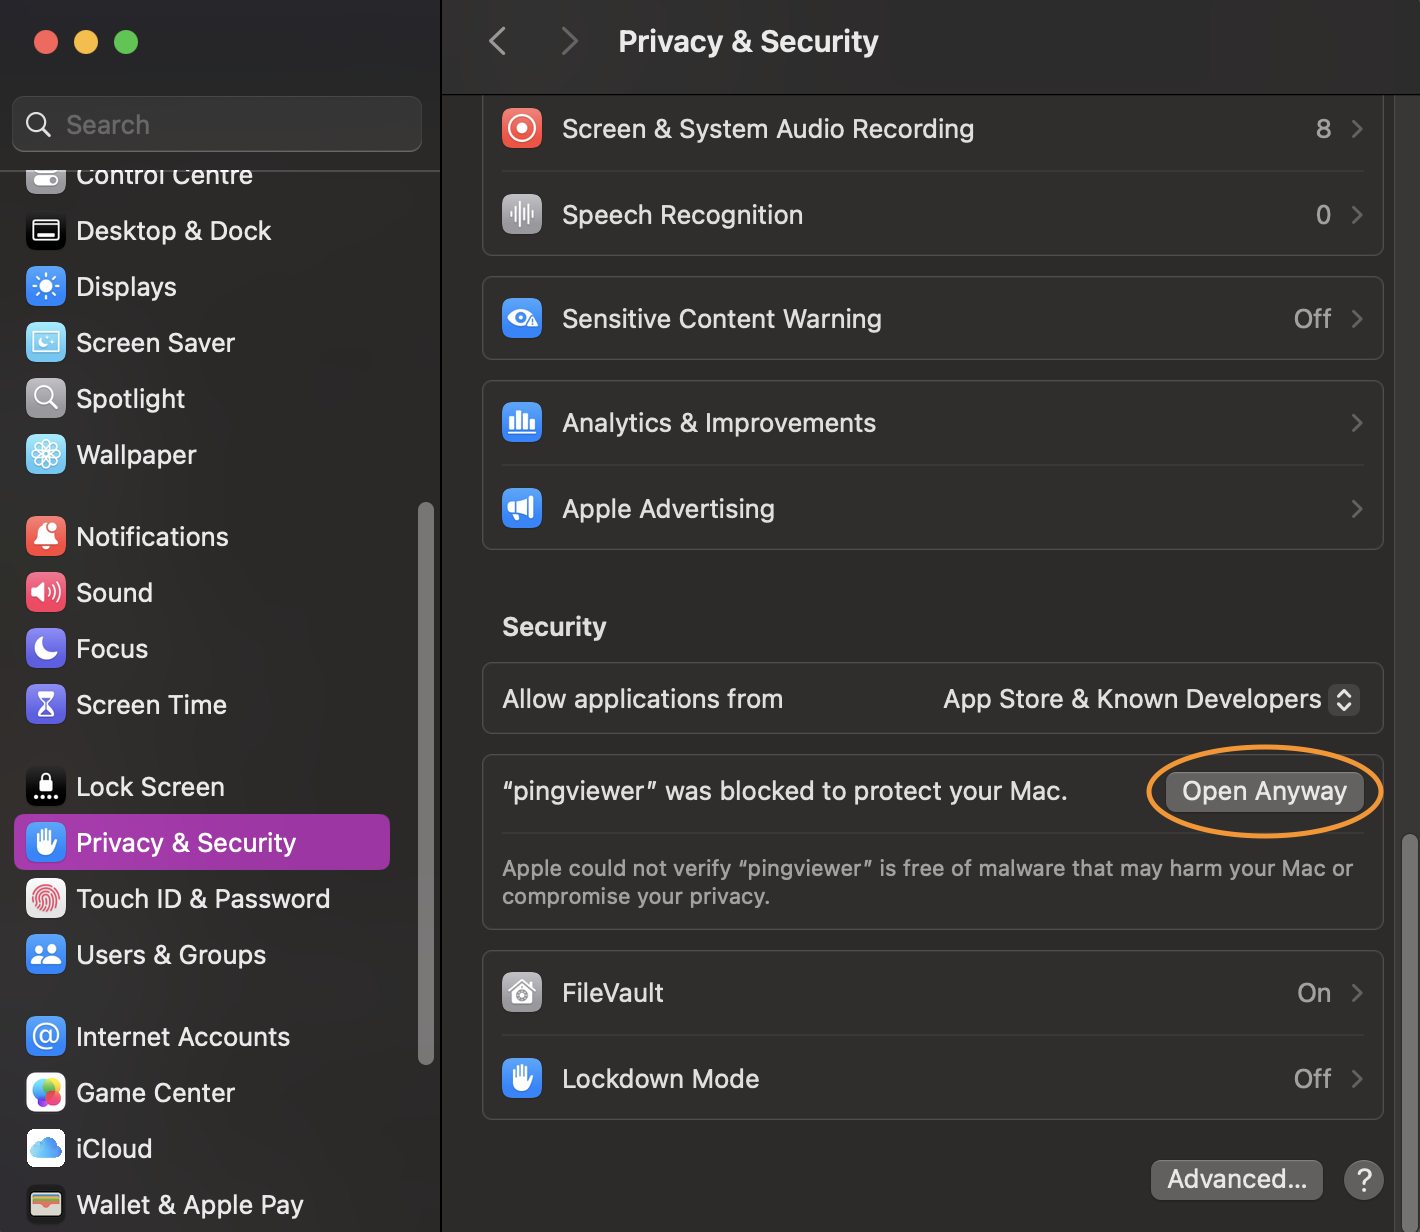Open Speech Recognition via its chevron
The width and height of the screenshot is (1420, 1232).
[1357, 215]
